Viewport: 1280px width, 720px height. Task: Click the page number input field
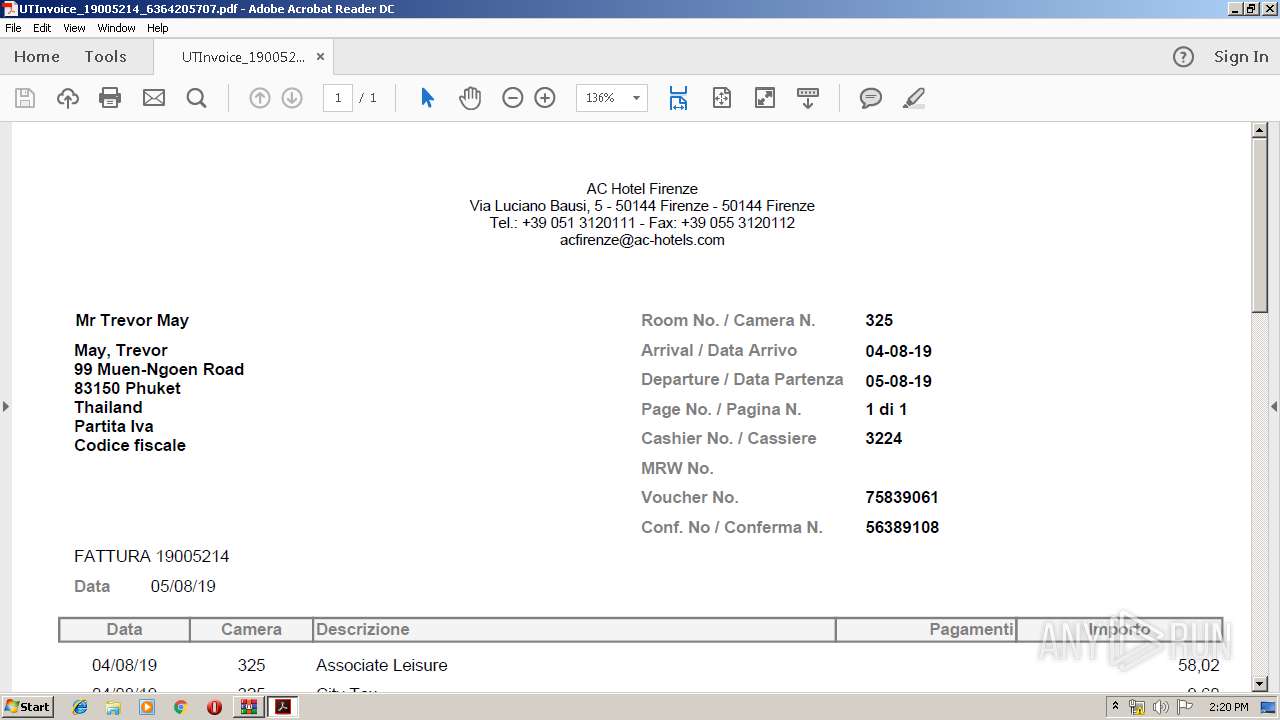338,98
